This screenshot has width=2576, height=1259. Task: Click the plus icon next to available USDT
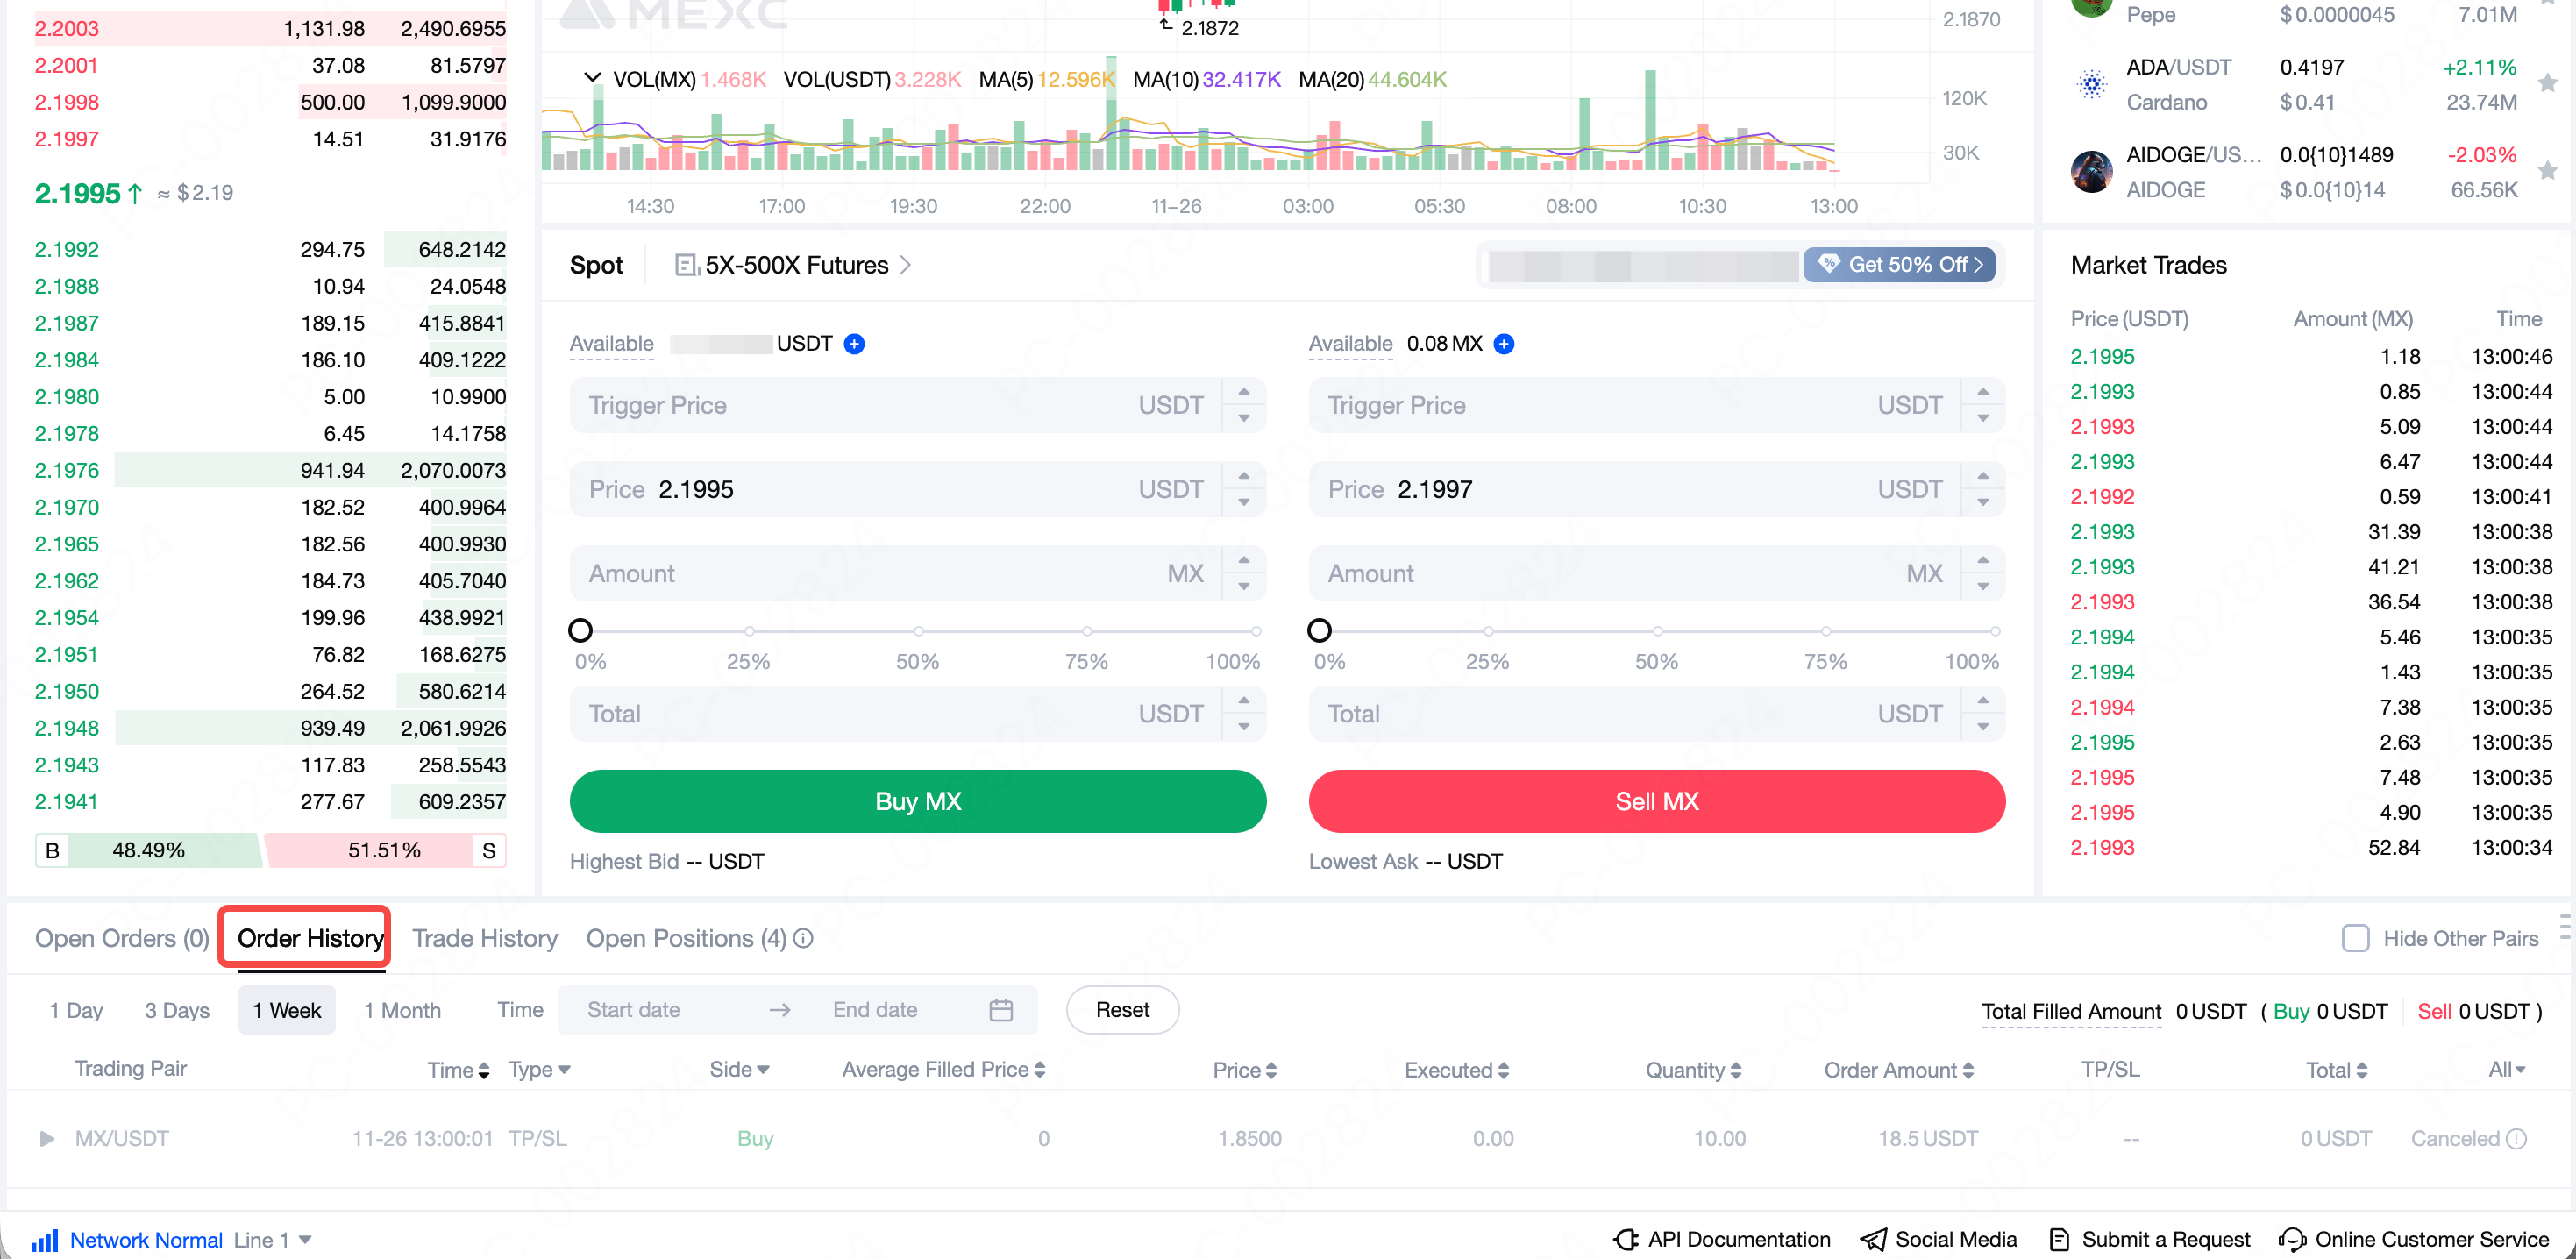pos(854,344)
